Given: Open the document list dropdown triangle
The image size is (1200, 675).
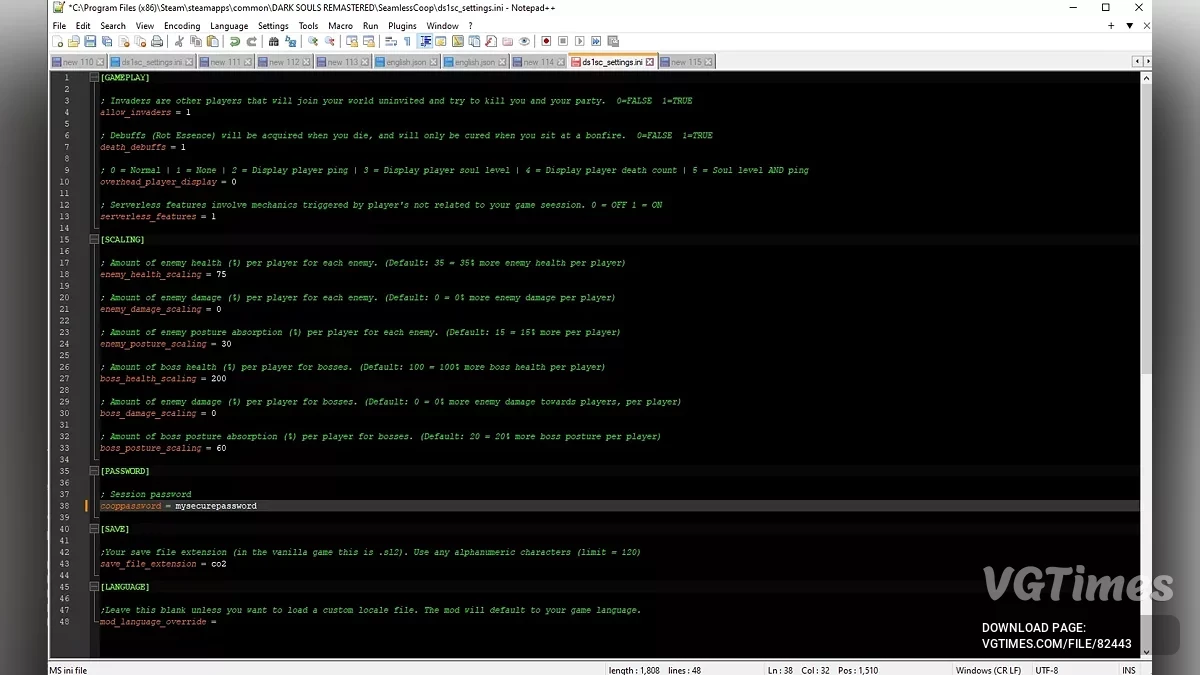Looking at the screenshot, I should 1129,26.
